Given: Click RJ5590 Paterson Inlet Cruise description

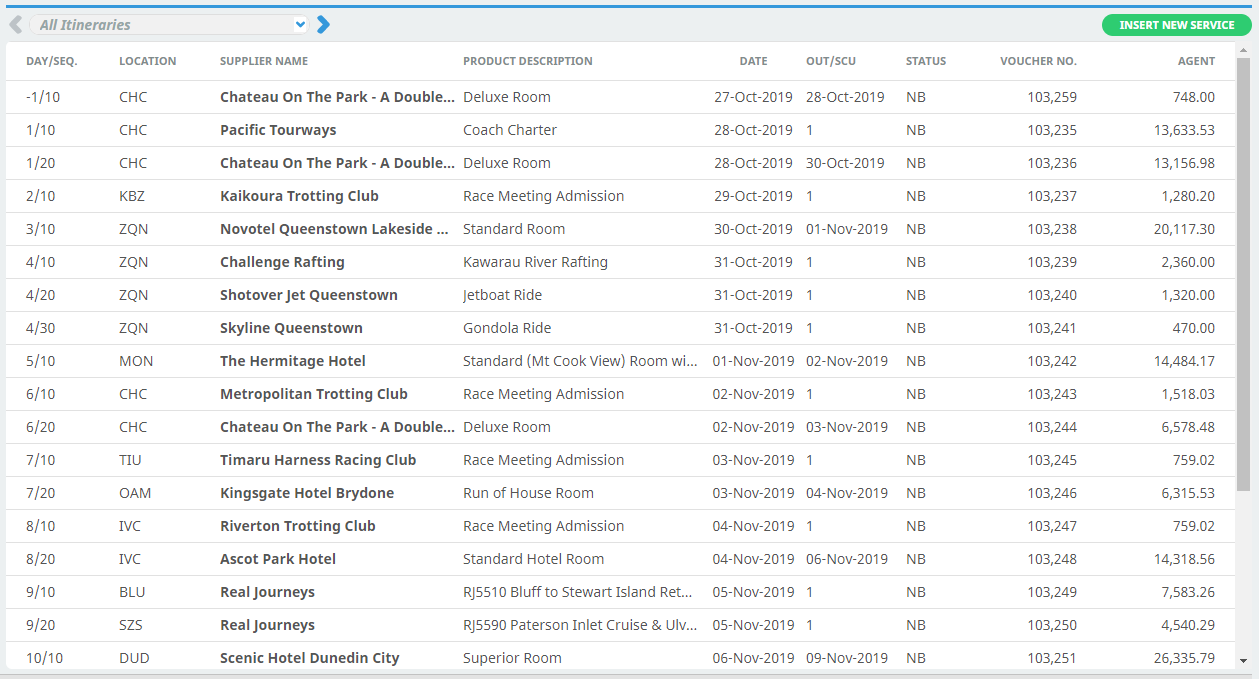Looking at the screenshot, I should (x=580, y=625).
